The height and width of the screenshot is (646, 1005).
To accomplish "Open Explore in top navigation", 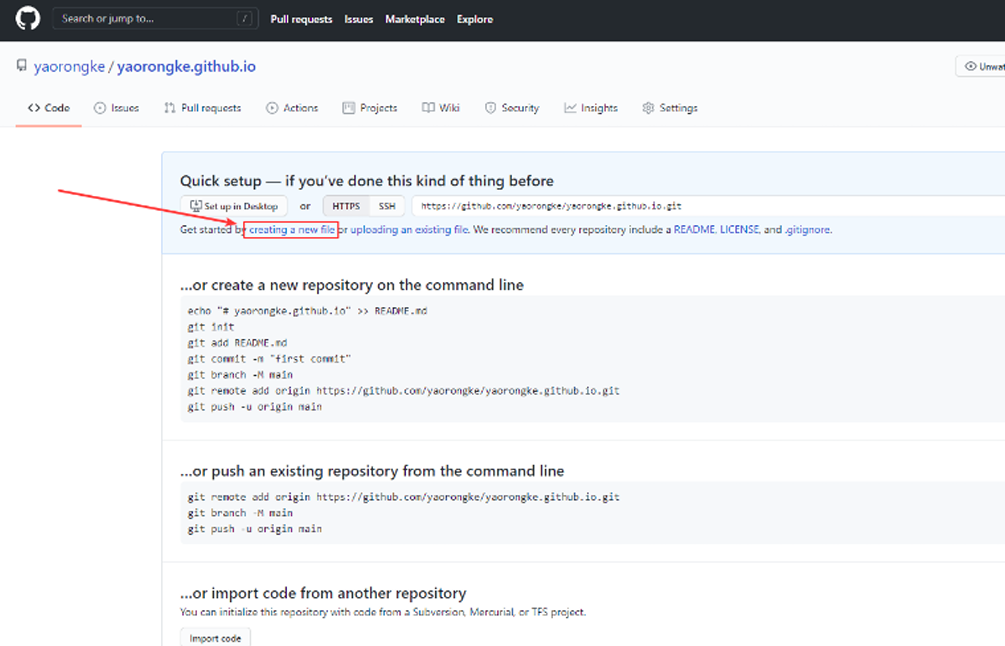I will pyautogui.click(x=475, y=19).
